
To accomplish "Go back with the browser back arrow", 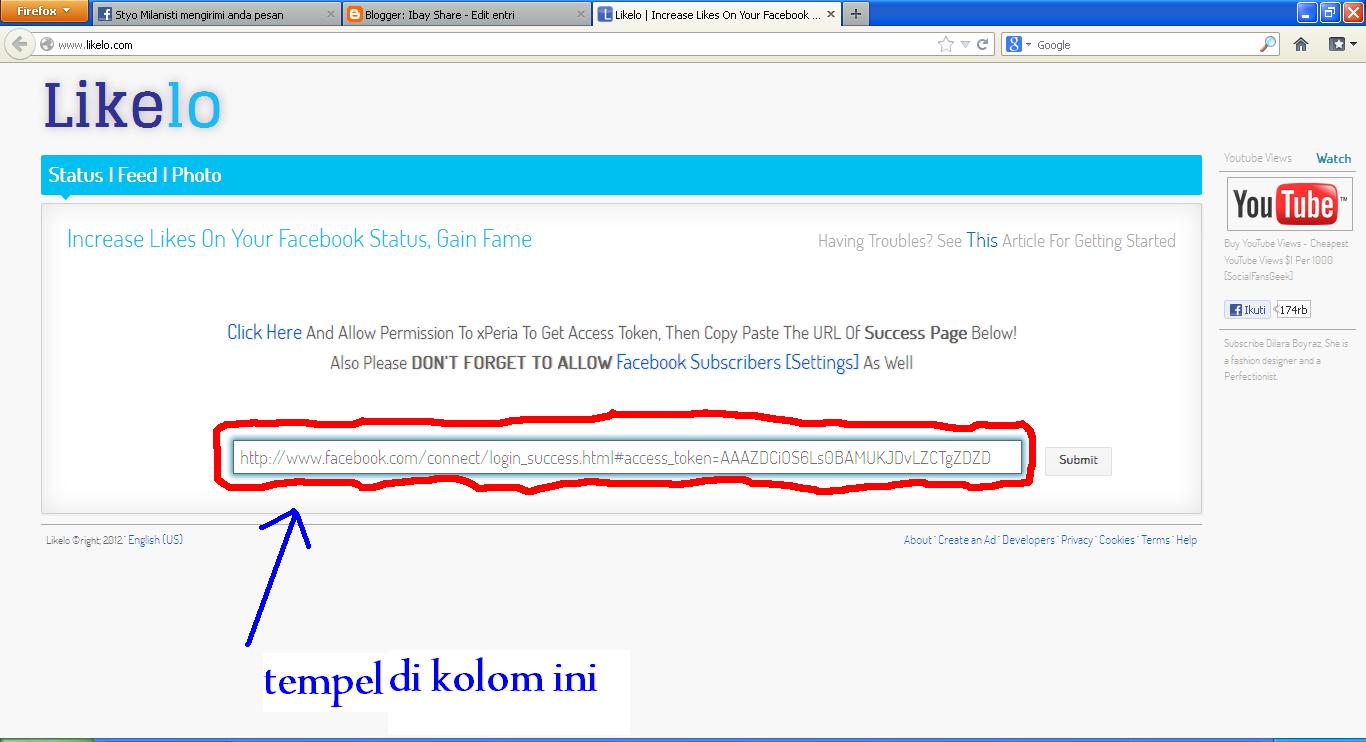I will pos(19,44).
